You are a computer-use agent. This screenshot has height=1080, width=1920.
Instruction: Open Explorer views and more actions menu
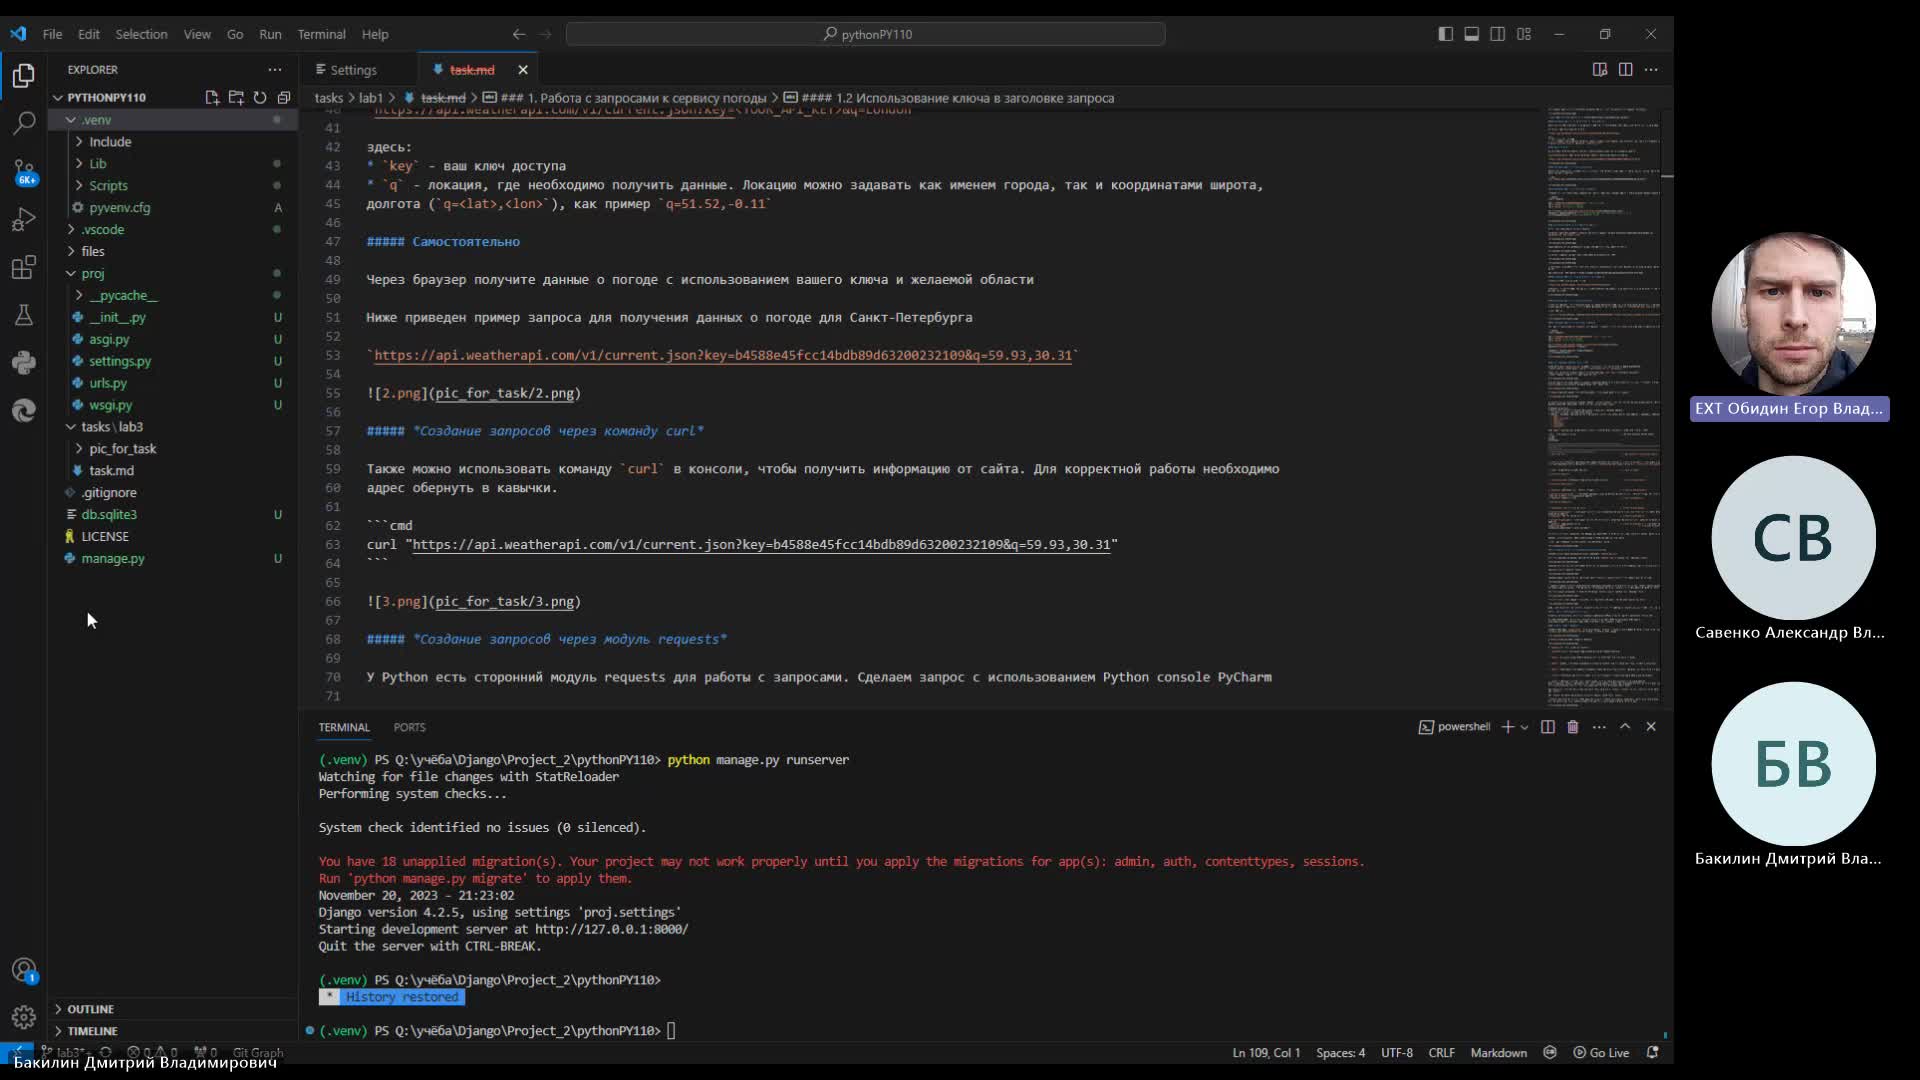(274, 69)
